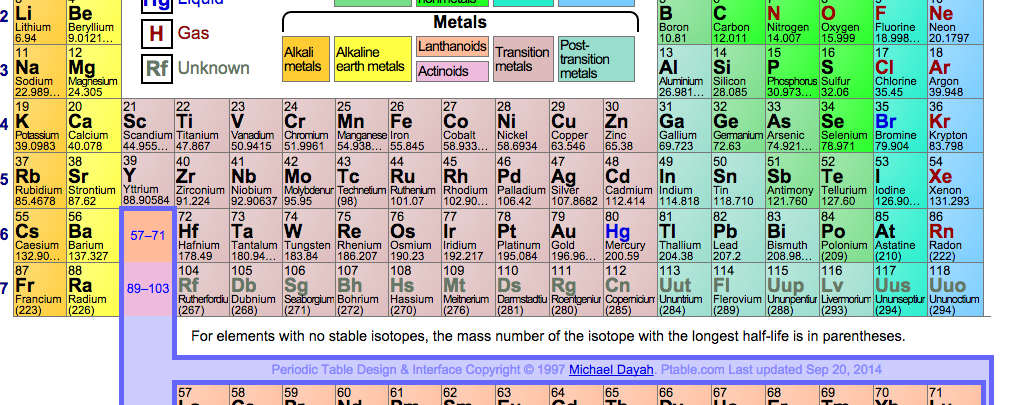Viewport: 1012px width, 405px height.
Task: Select the Manganese (Mn) element cell
Action: (362, 126)
